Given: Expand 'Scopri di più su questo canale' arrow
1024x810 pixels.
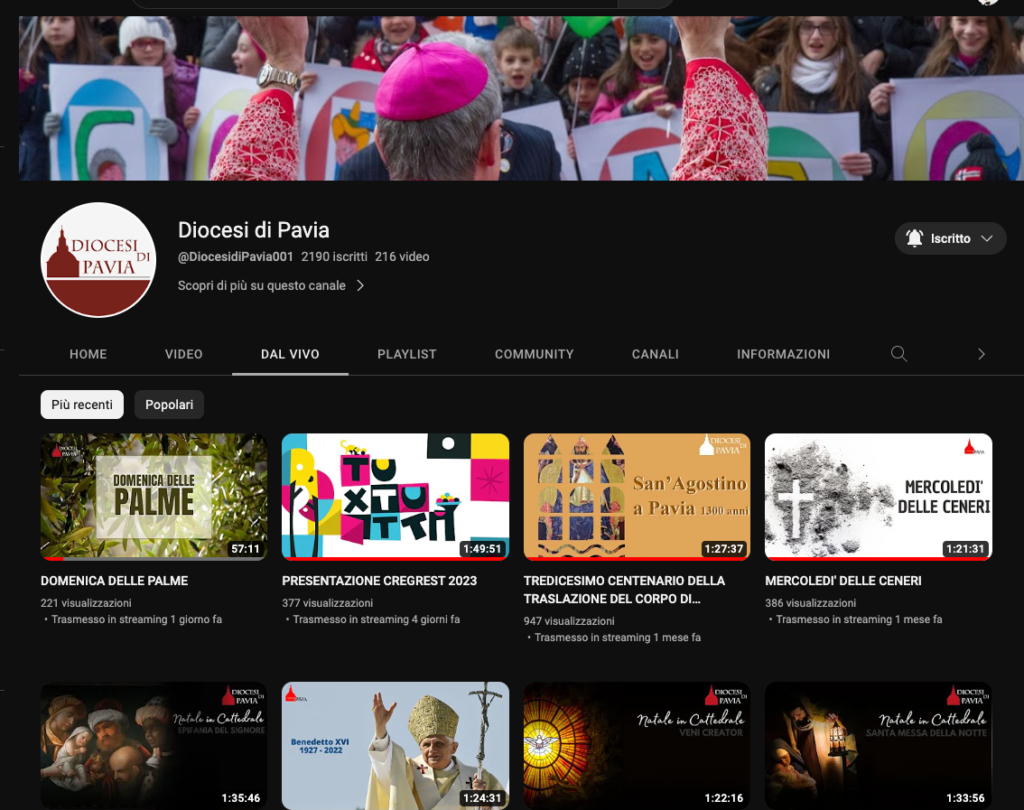Looking at the screenshot, I should pos(360,285).
